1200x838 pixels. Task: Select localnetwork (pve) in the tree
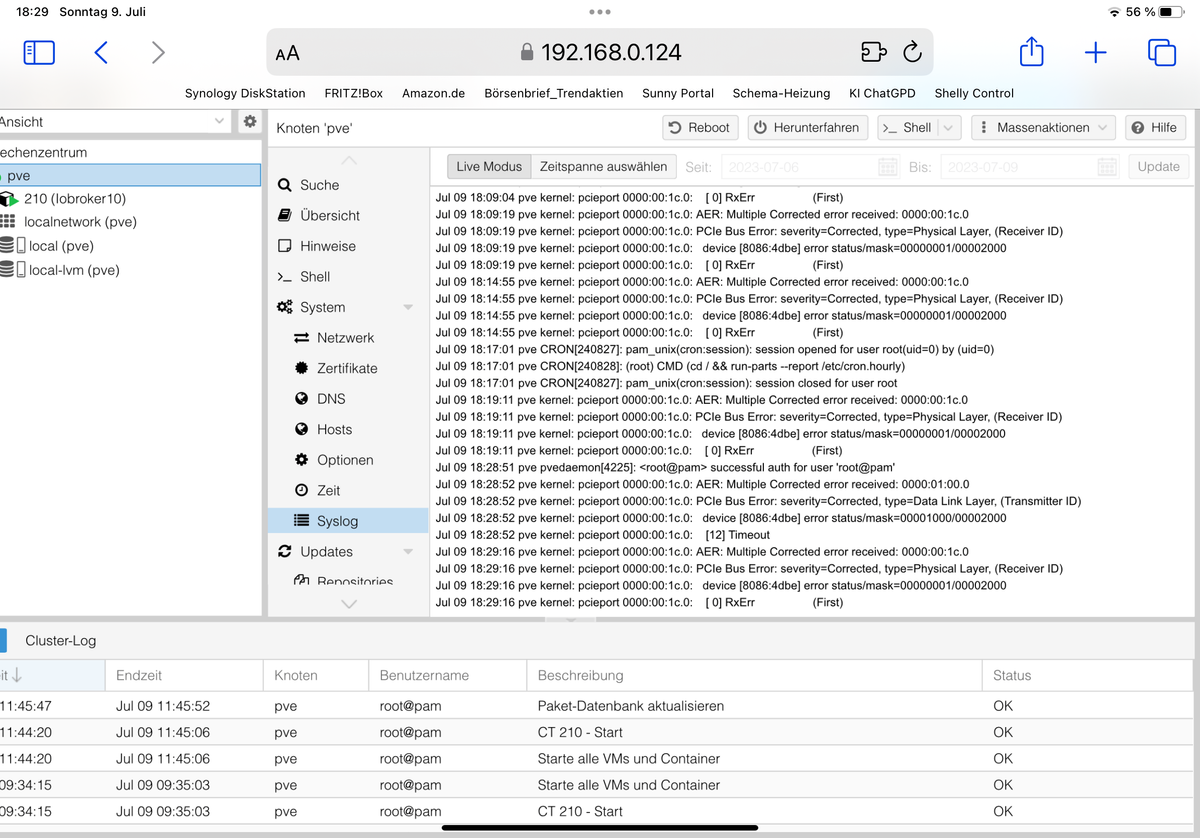click(x=130, y=222)
